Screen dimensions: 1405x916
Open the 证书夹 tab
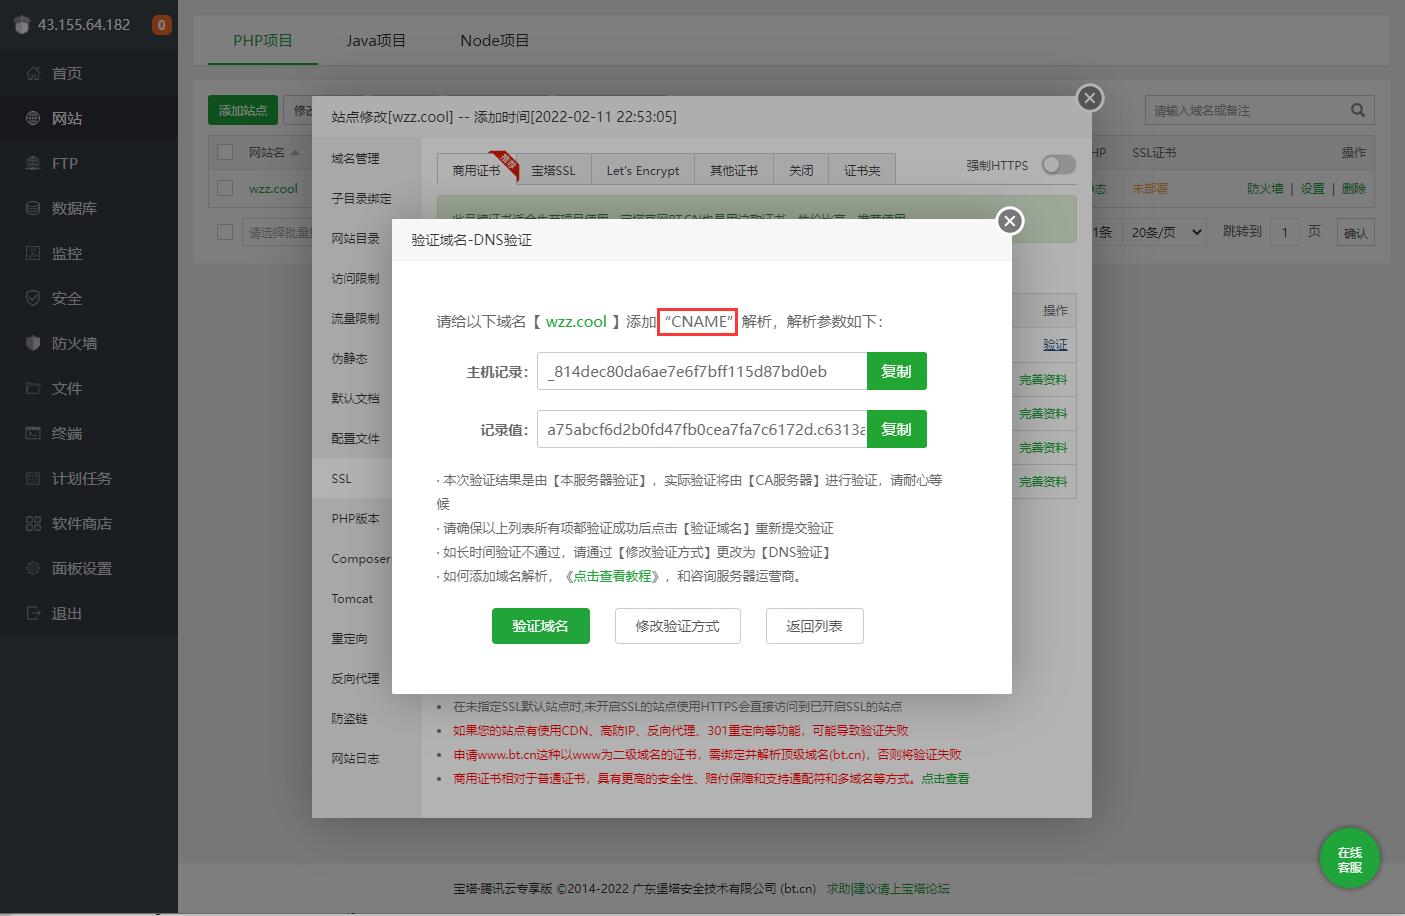coord(862,170)
